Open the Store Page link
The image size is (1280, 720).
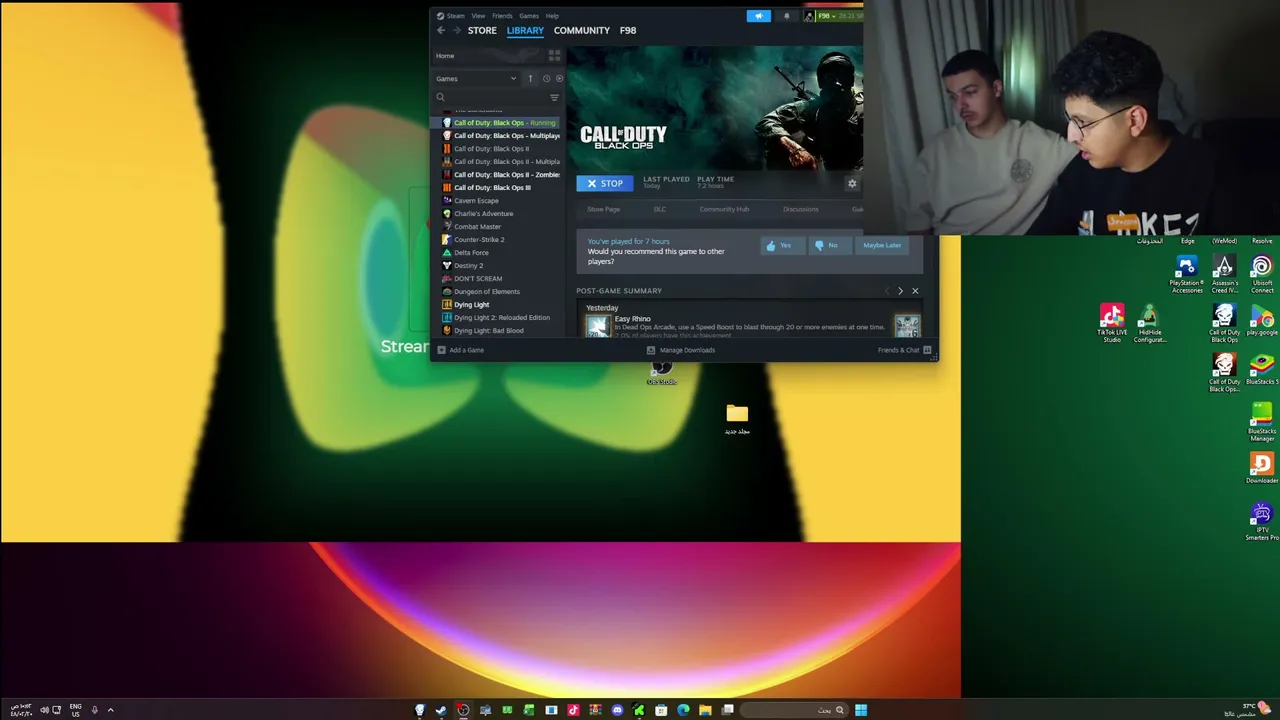point(604,210)
